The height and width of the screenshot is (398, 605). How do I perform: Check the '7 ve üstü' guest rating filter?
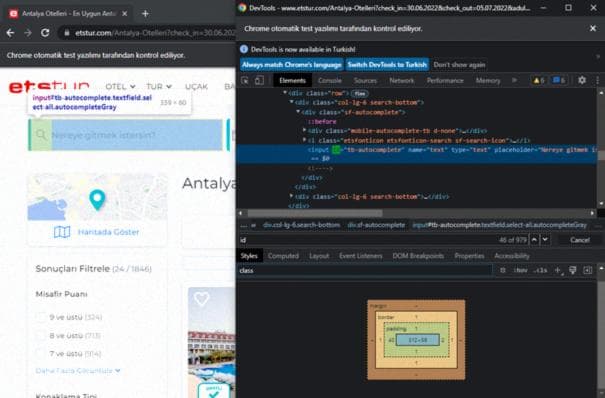(41, 353)
